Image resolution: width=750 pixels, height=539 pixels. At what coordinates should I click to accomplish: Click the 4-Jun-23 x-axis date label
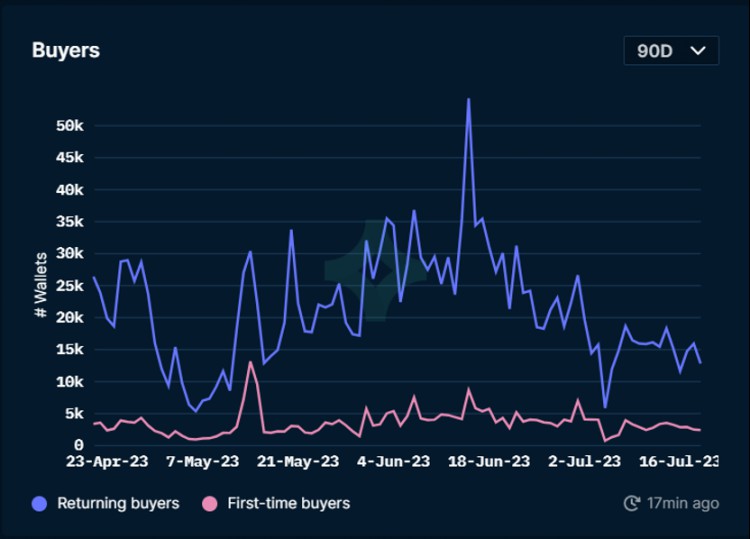point(394,461)
